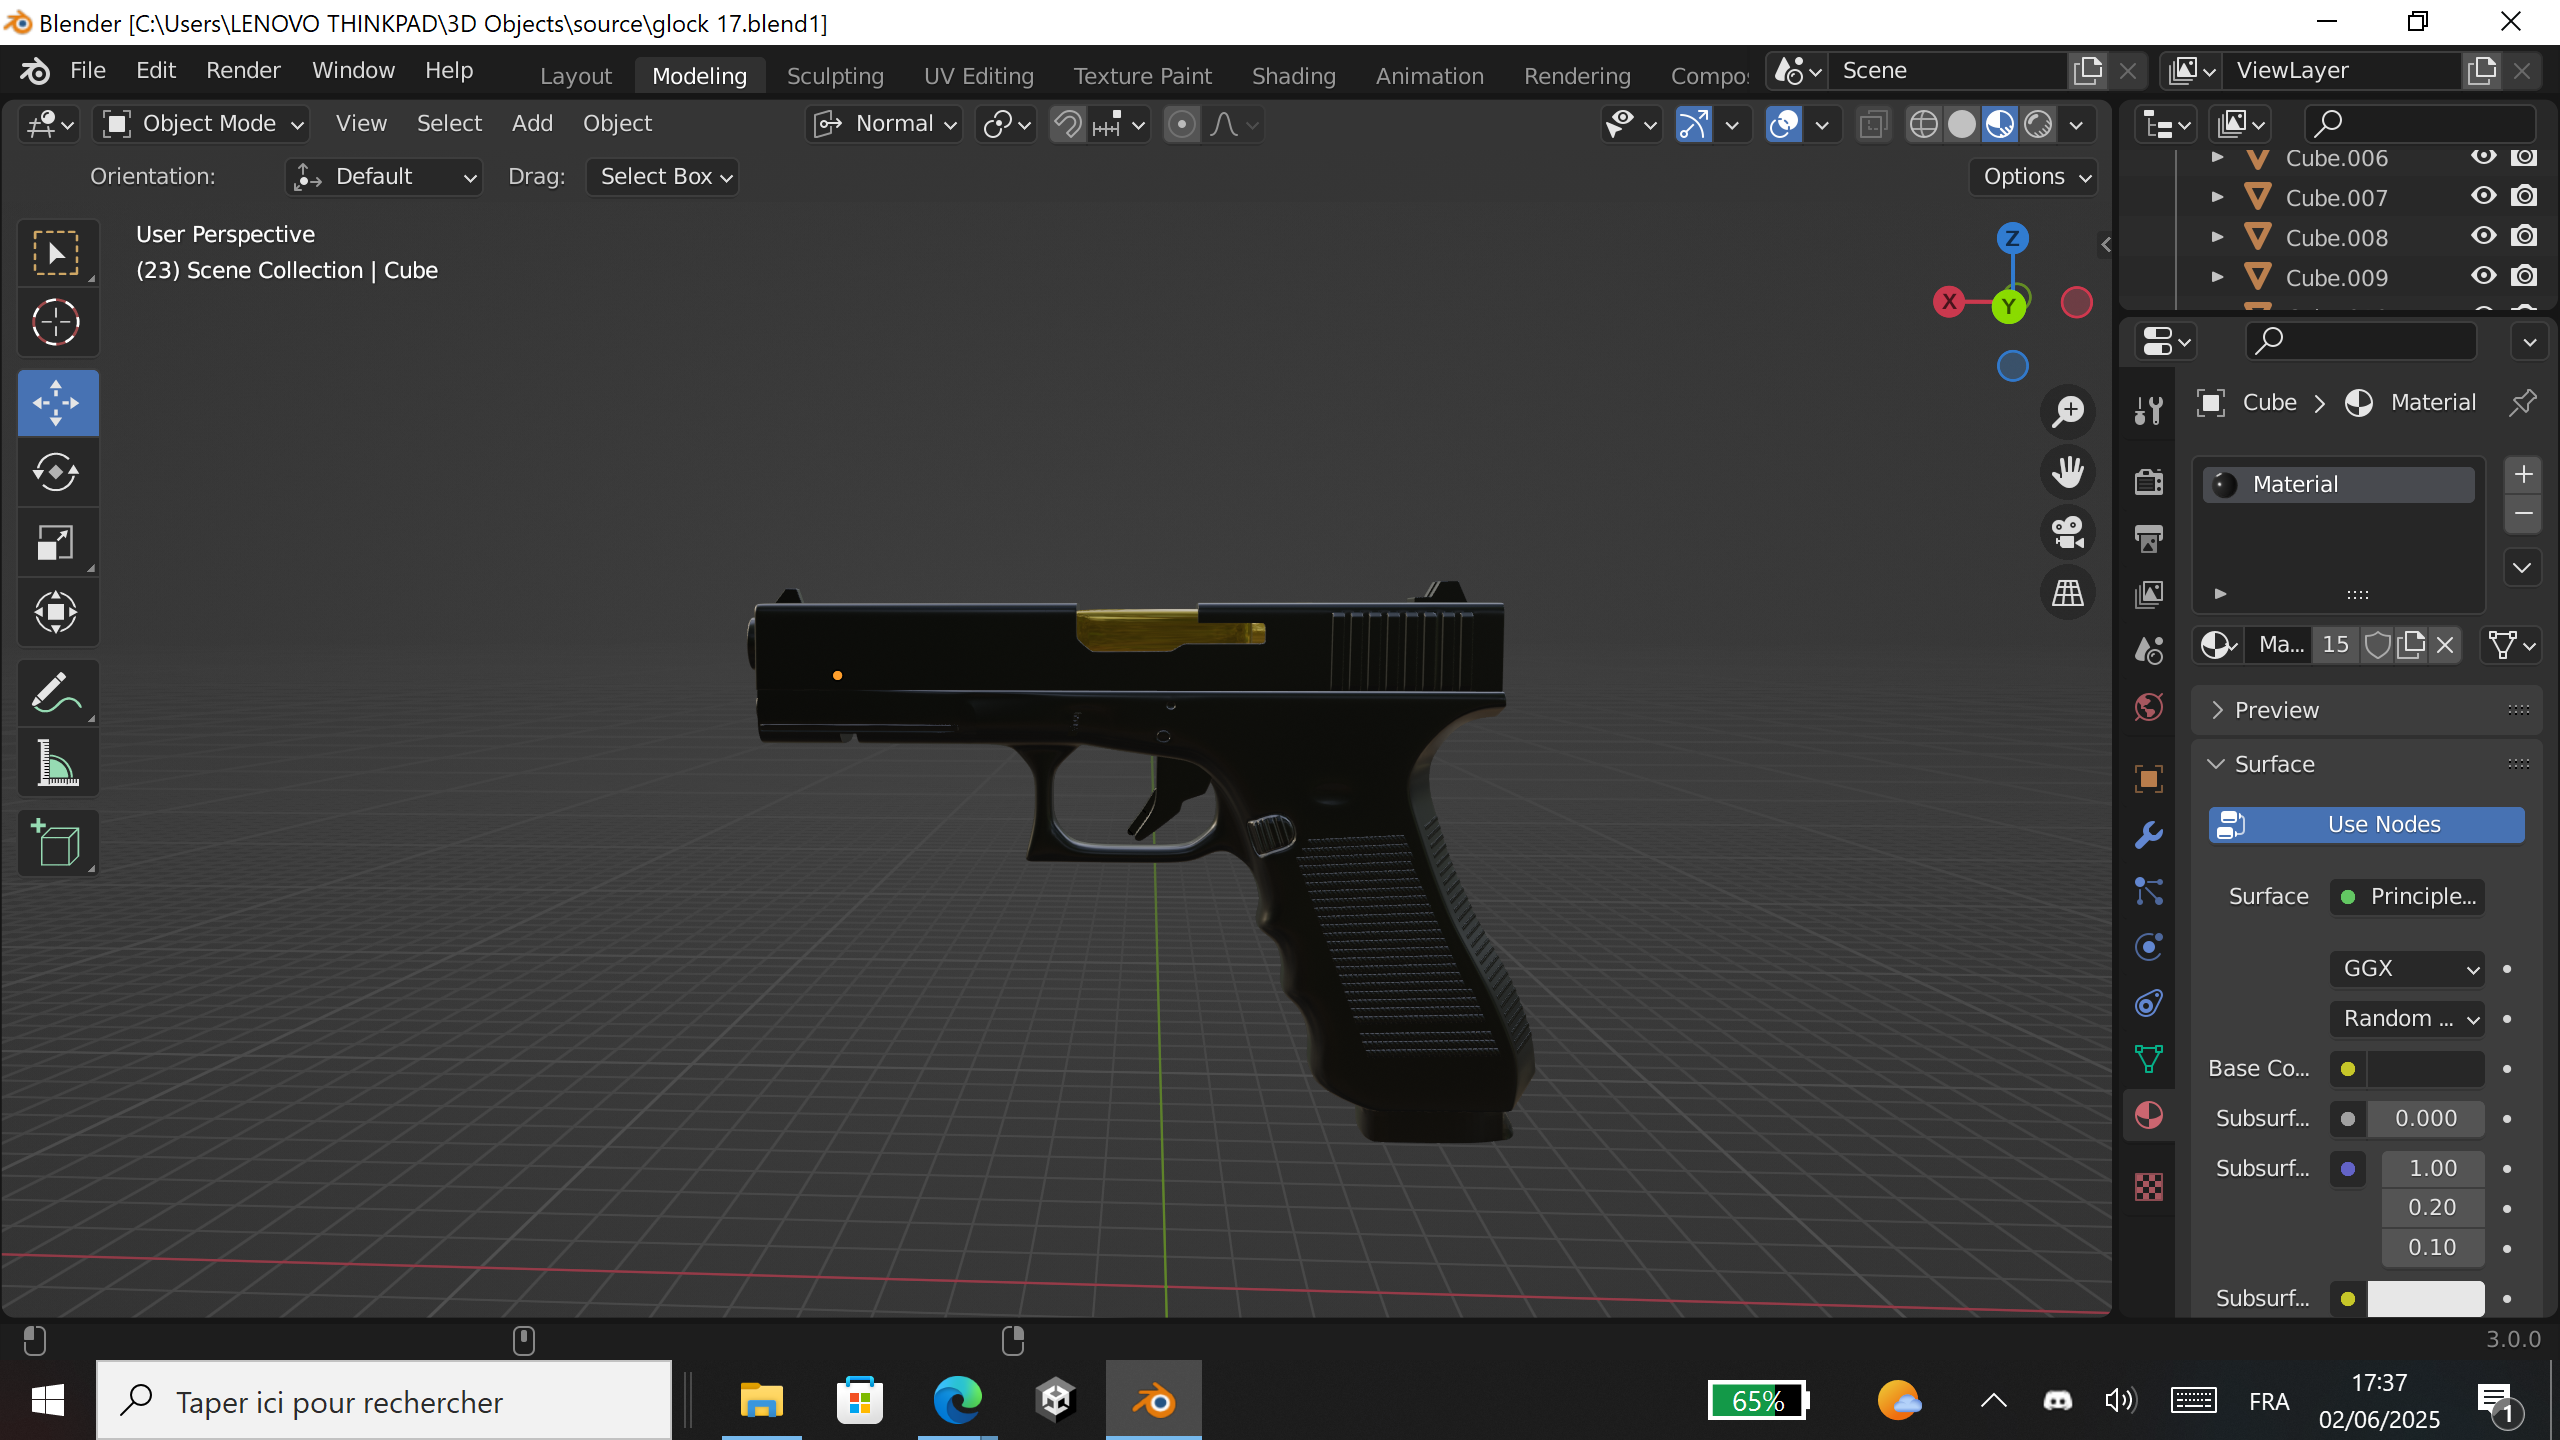Switch to the Shading workspace tab
The image size is (2560, 1440).
[1293, 76]
